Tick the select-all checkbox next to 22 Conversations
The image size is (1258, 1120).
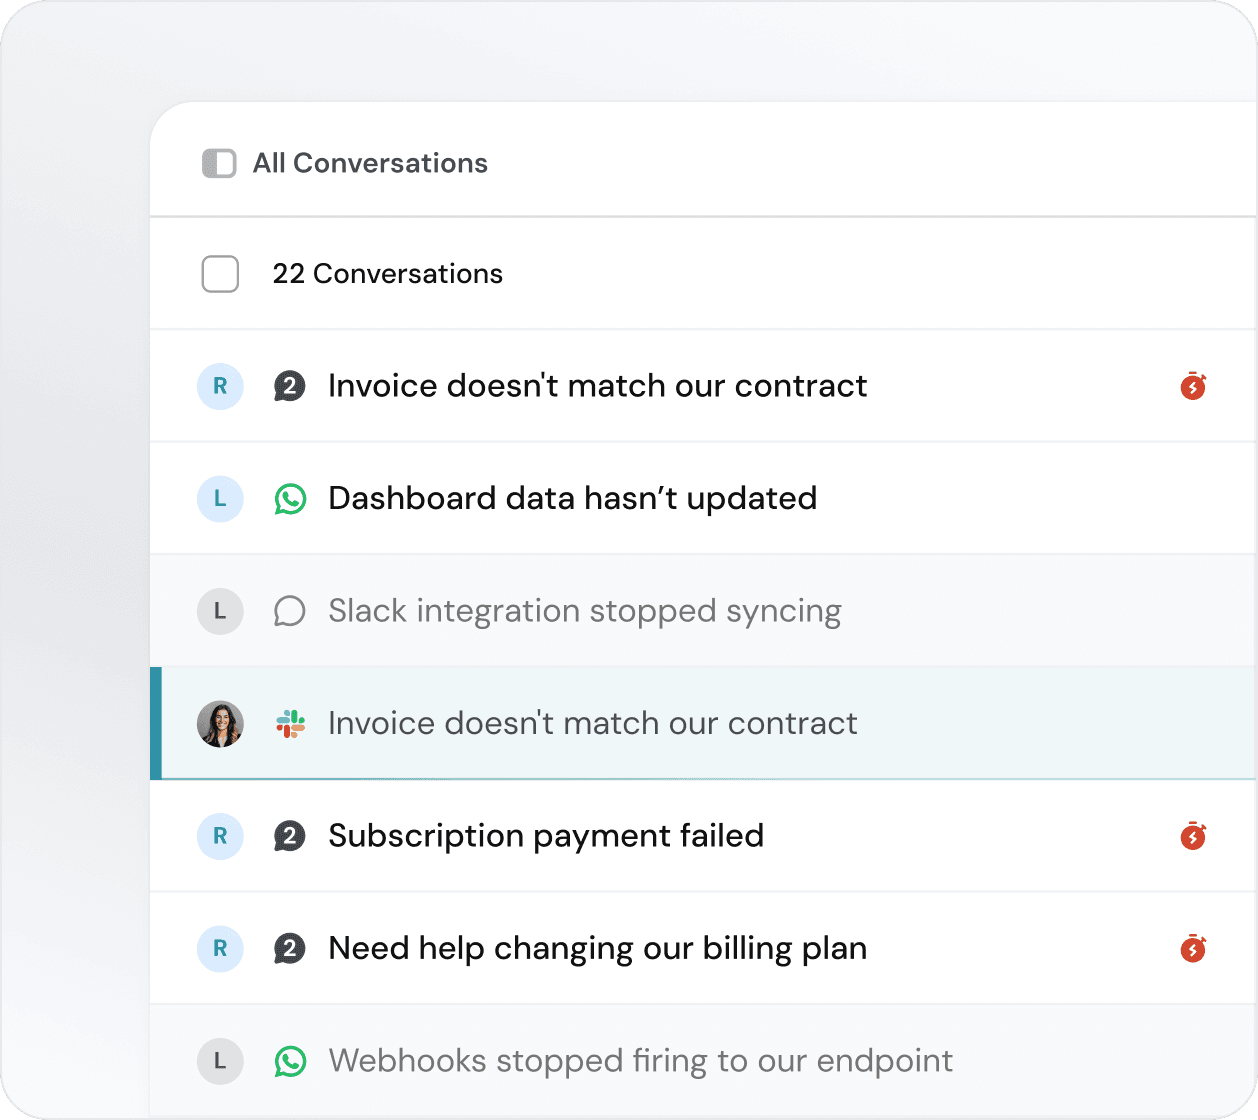click(x=220, y=274)
